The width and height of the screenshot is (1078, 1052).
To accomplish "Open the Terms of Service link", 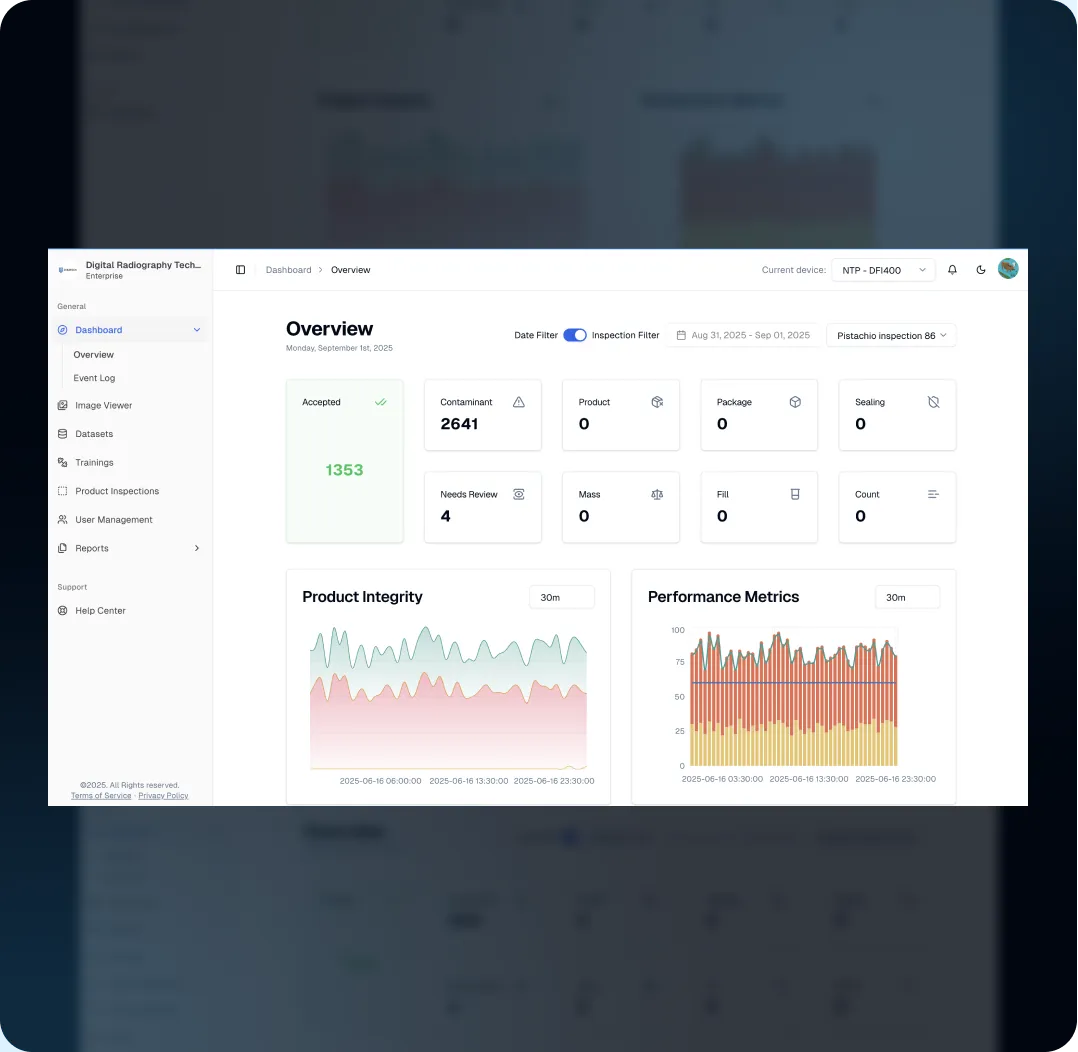I will (100, 795).
